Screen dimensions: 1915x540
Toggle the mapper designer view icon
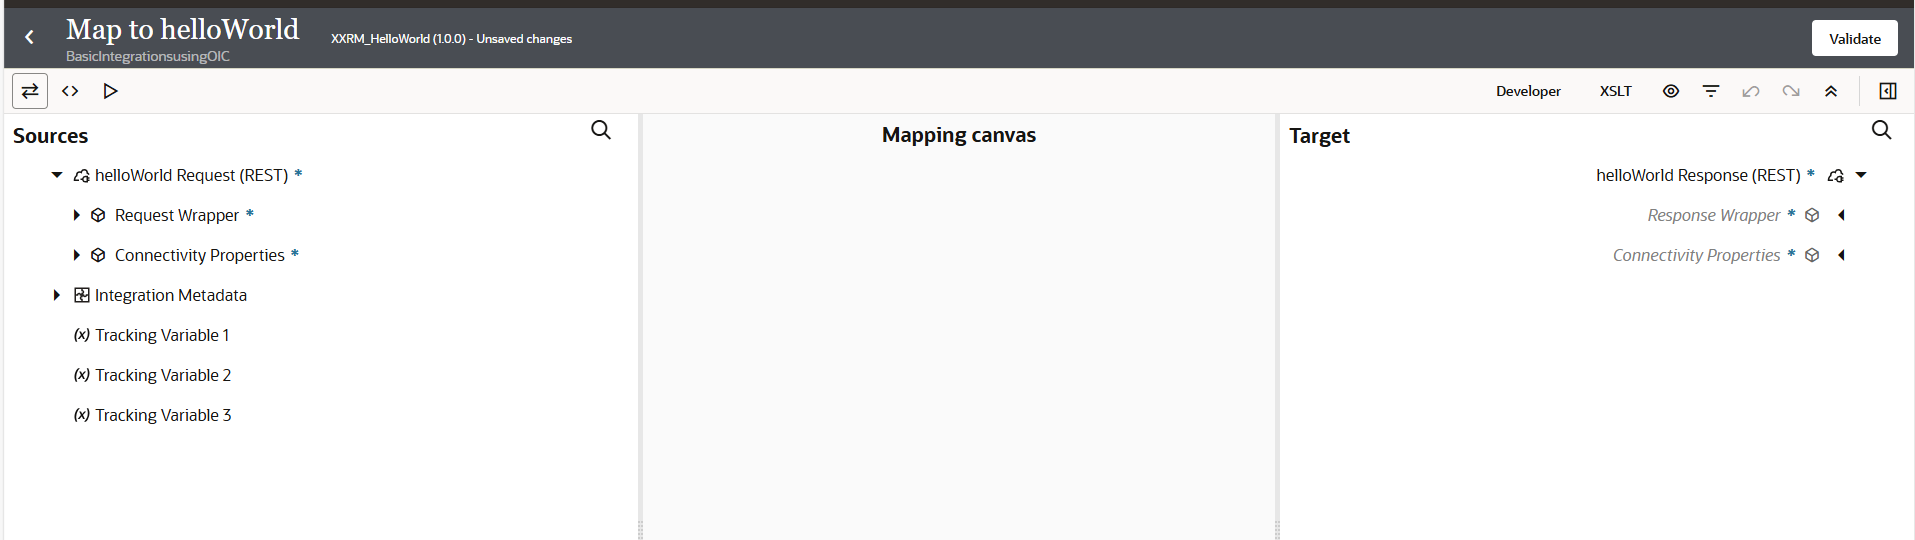30,91
